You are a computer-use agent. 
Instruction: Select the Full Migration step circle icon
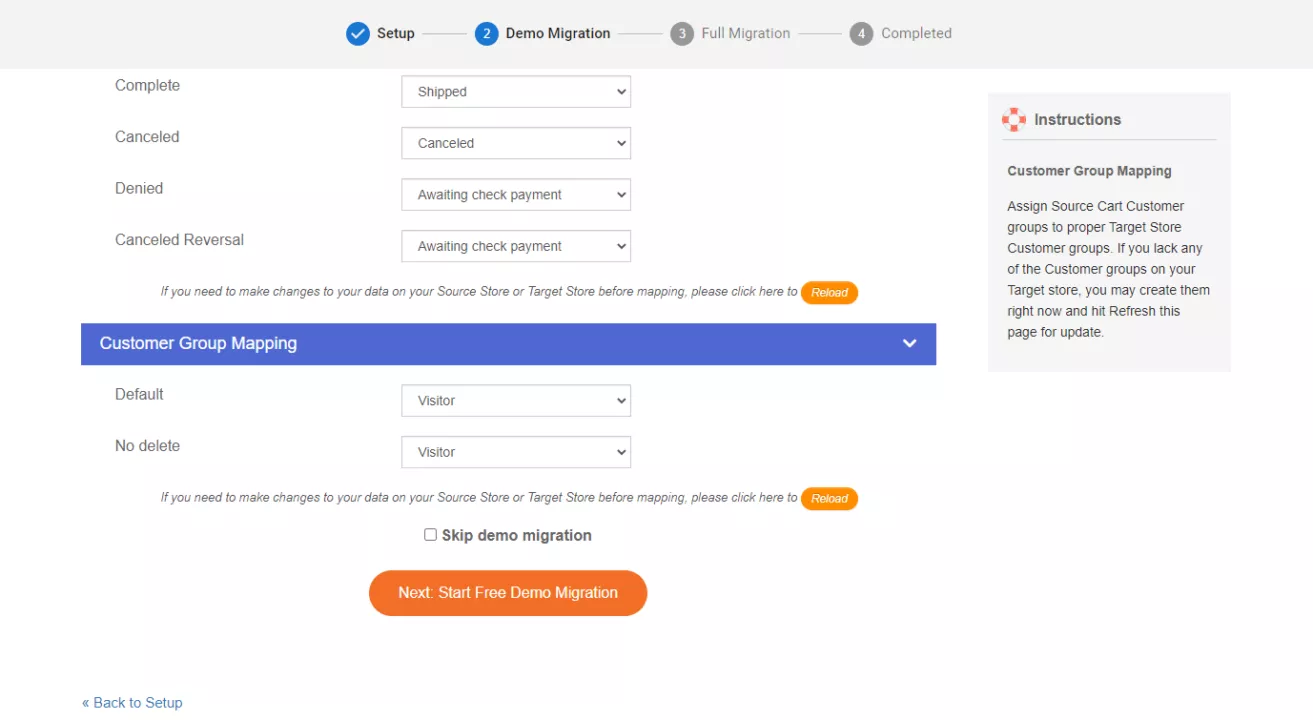point(682,33)
